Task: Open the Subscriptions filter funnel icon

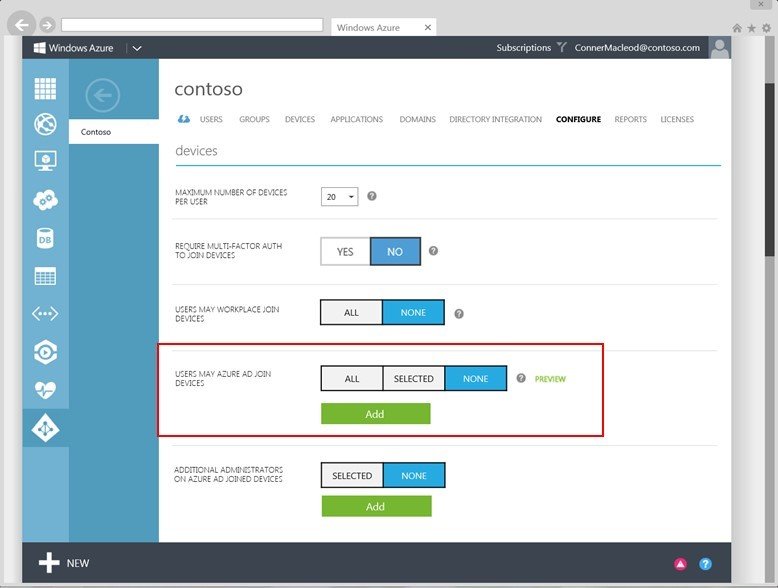Action: tap(562, 47)
